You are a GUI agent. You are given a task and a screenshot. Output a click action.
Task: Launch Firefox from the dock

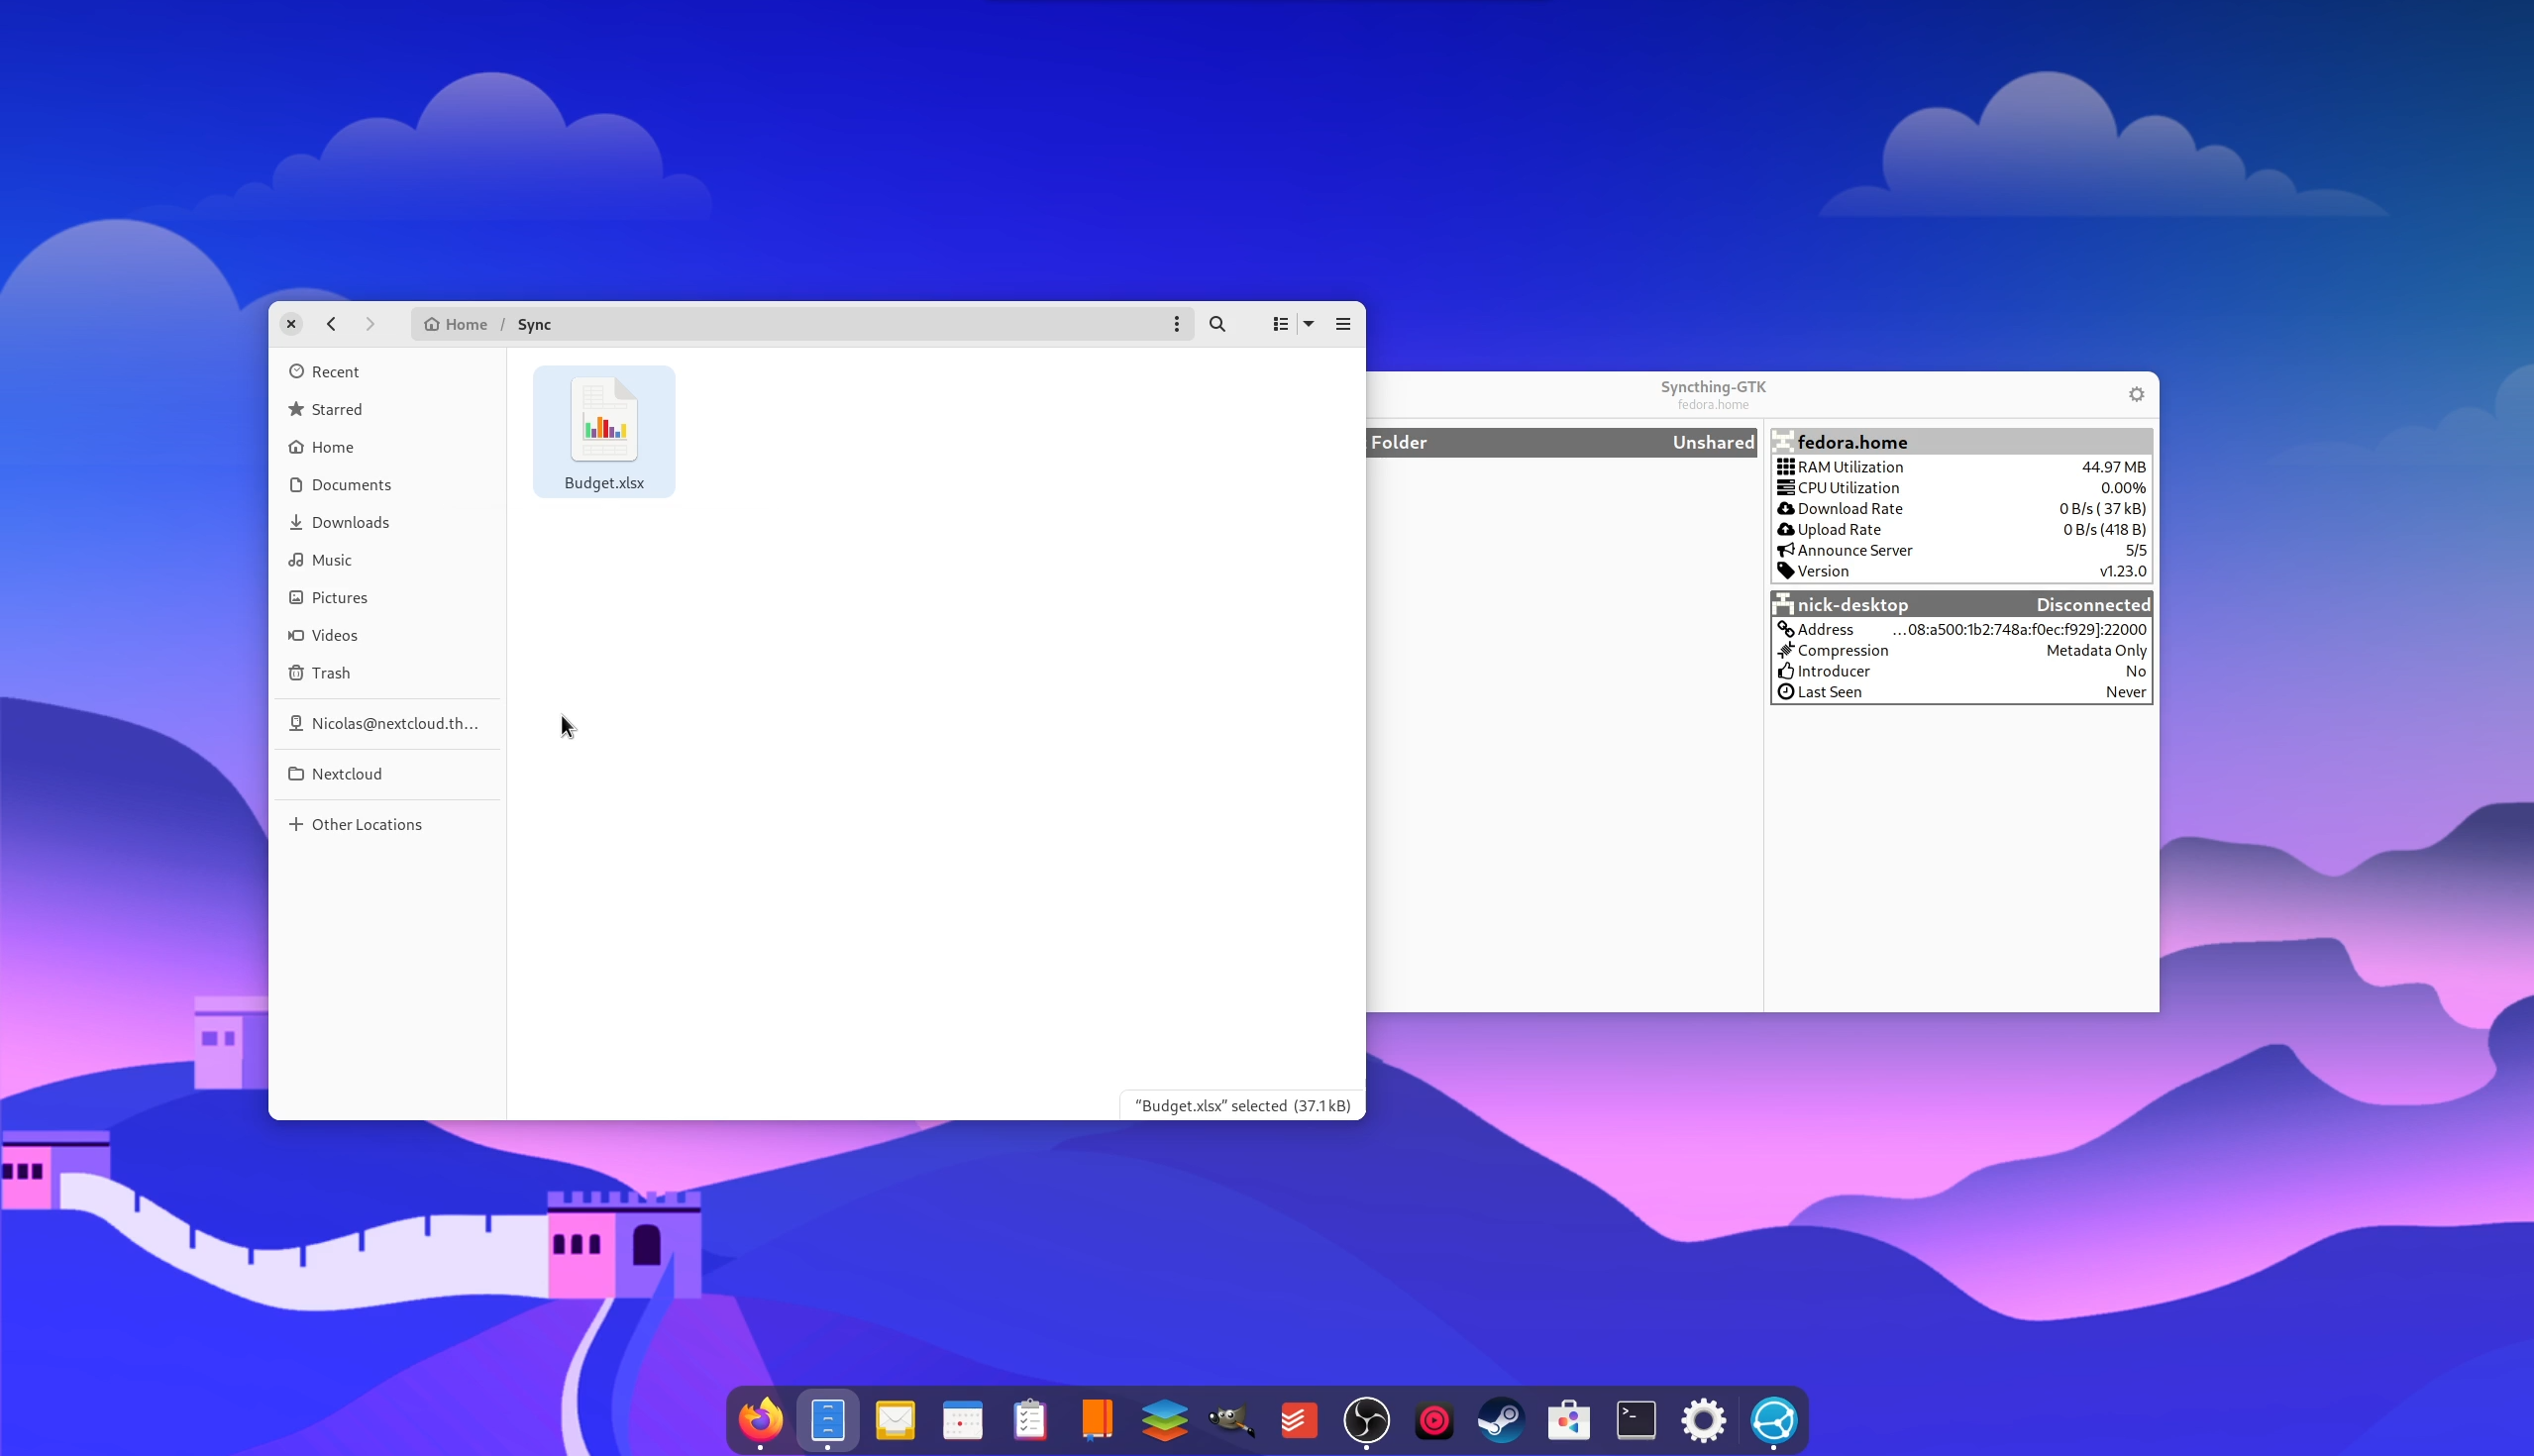click(x=760, y=1420)
